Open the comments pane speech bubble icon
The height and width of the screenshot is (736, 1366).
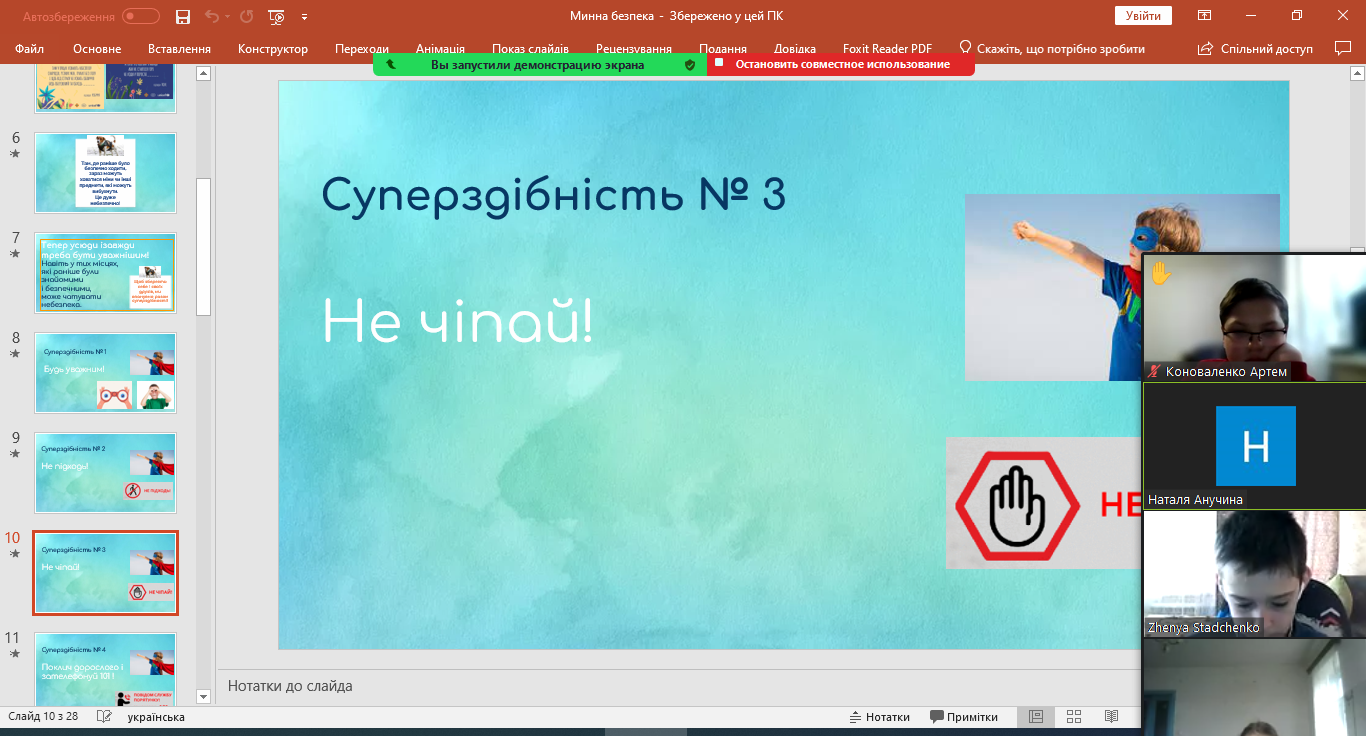coord(1343,48)
